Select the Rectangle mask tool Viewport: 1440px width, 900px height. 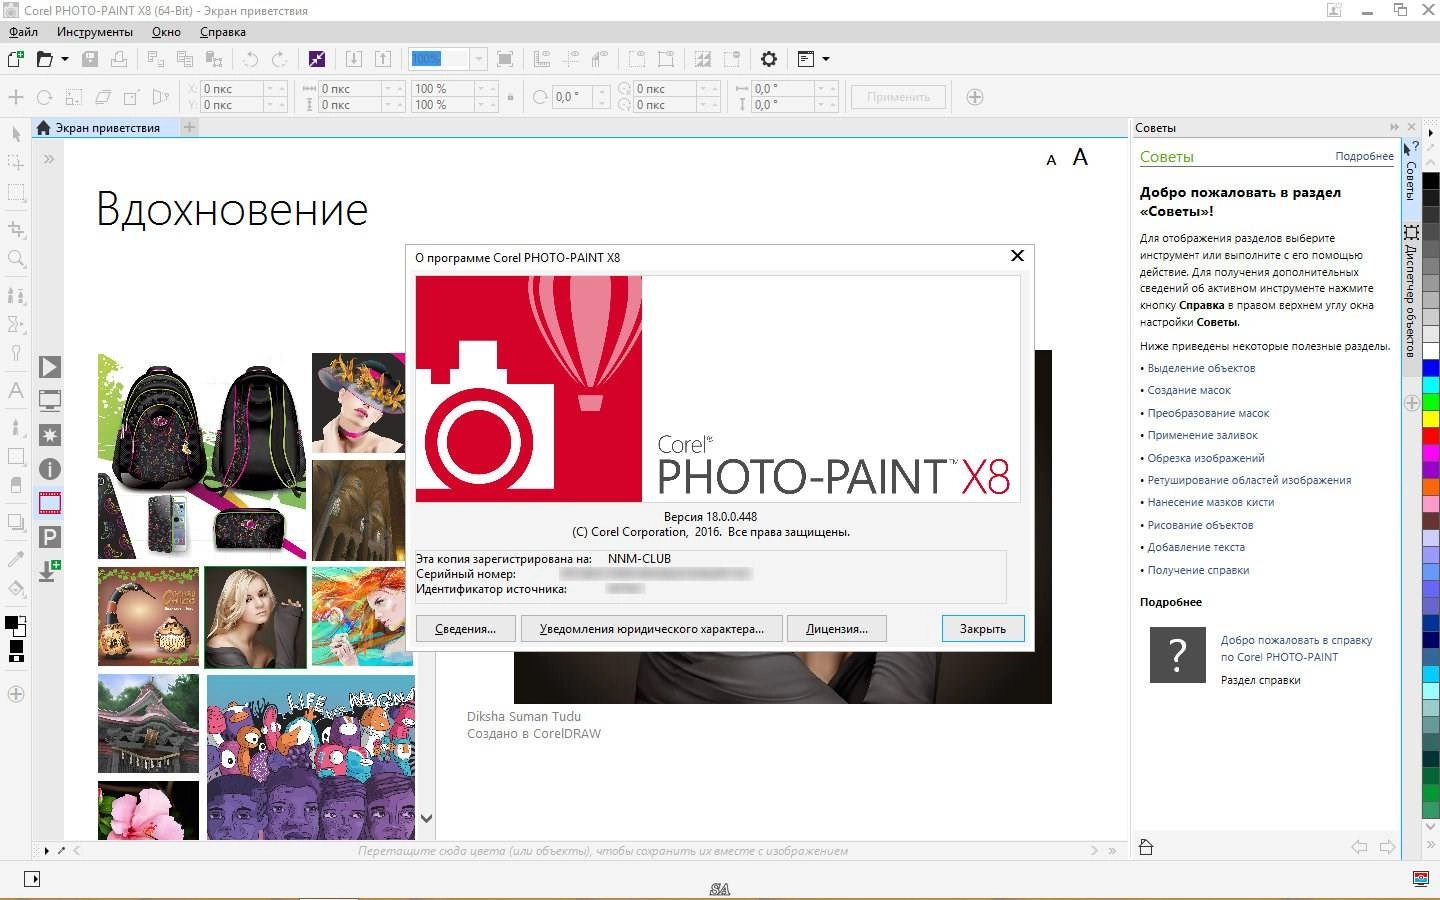[x=16, y=192]
